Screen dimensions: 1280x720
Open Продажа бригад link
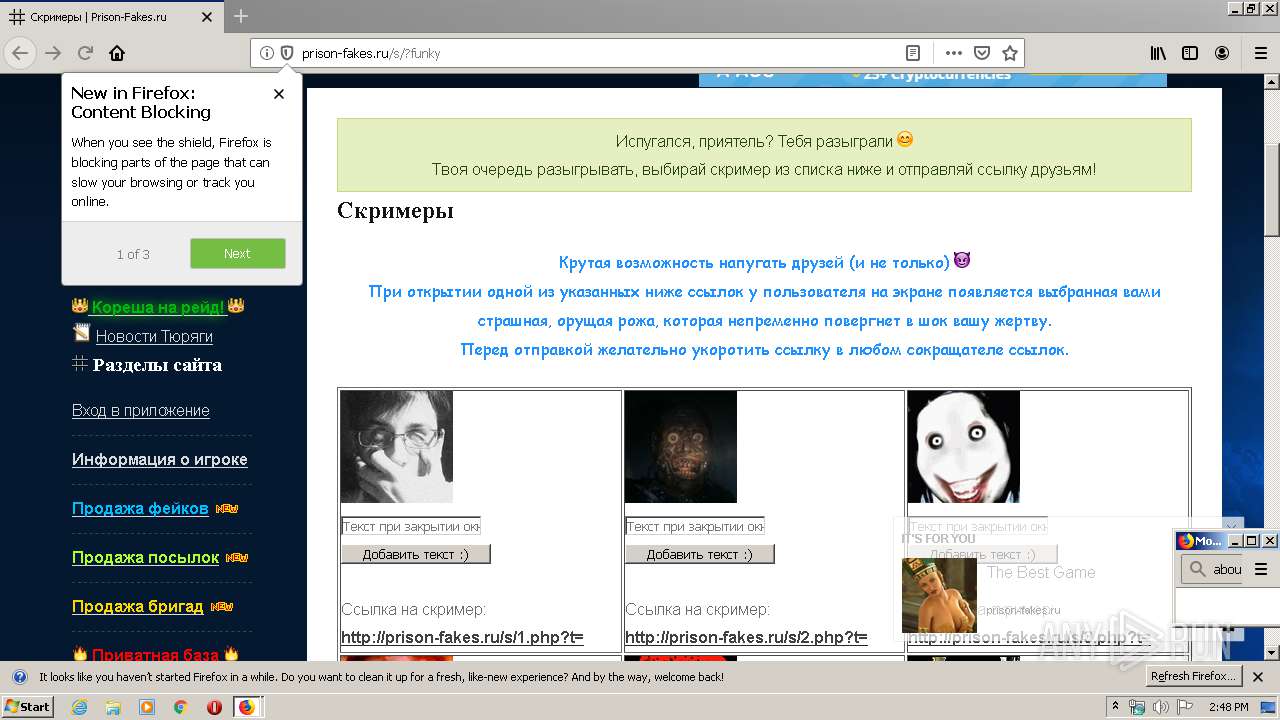point(138,606)
